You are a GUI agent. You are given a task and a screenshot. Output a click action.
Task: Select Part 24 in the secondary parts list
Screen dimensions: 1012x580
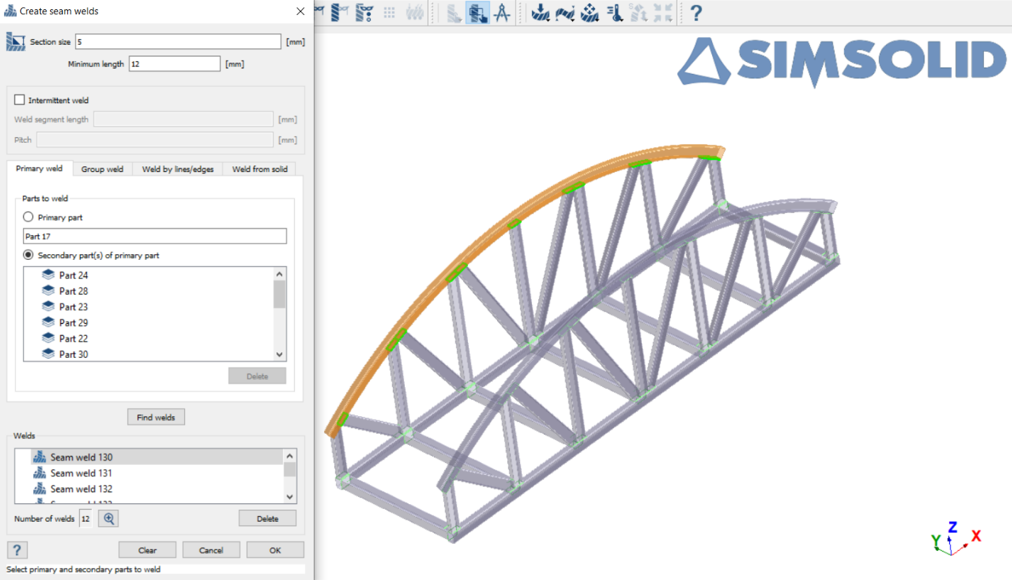73,275
